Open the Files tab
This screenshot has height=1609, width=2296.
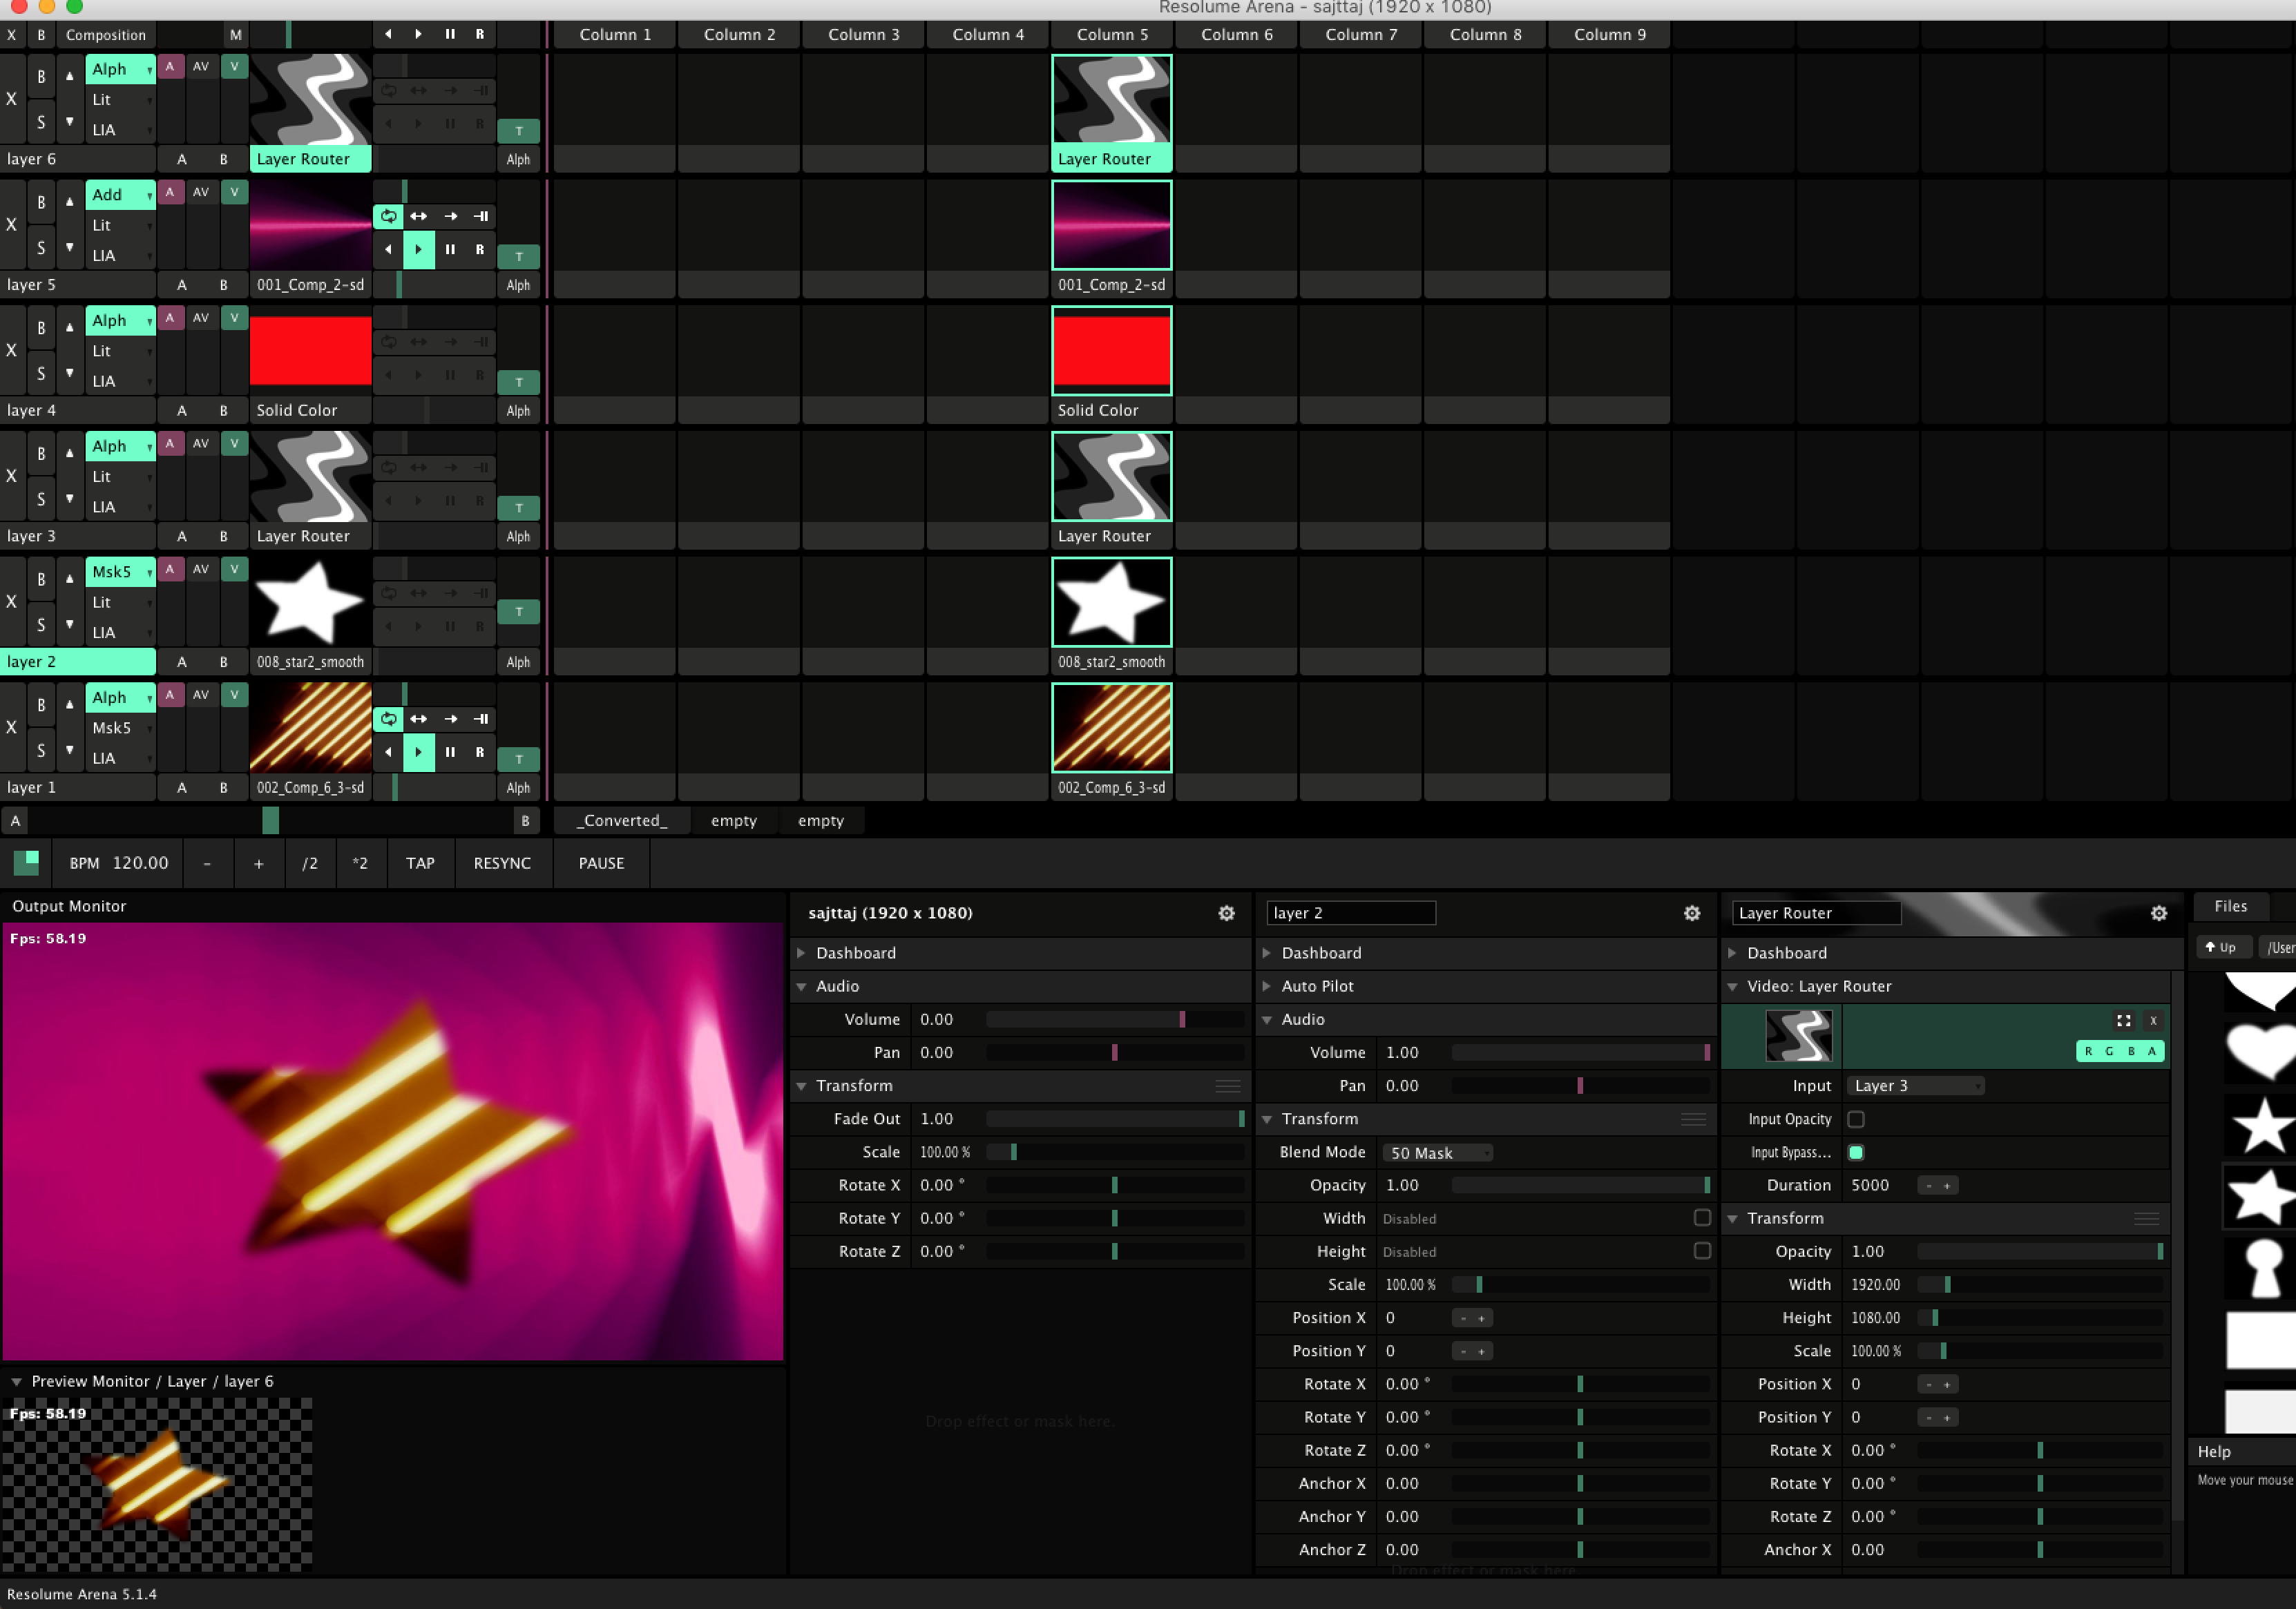pyautogui.click(x=2230, y=906)
